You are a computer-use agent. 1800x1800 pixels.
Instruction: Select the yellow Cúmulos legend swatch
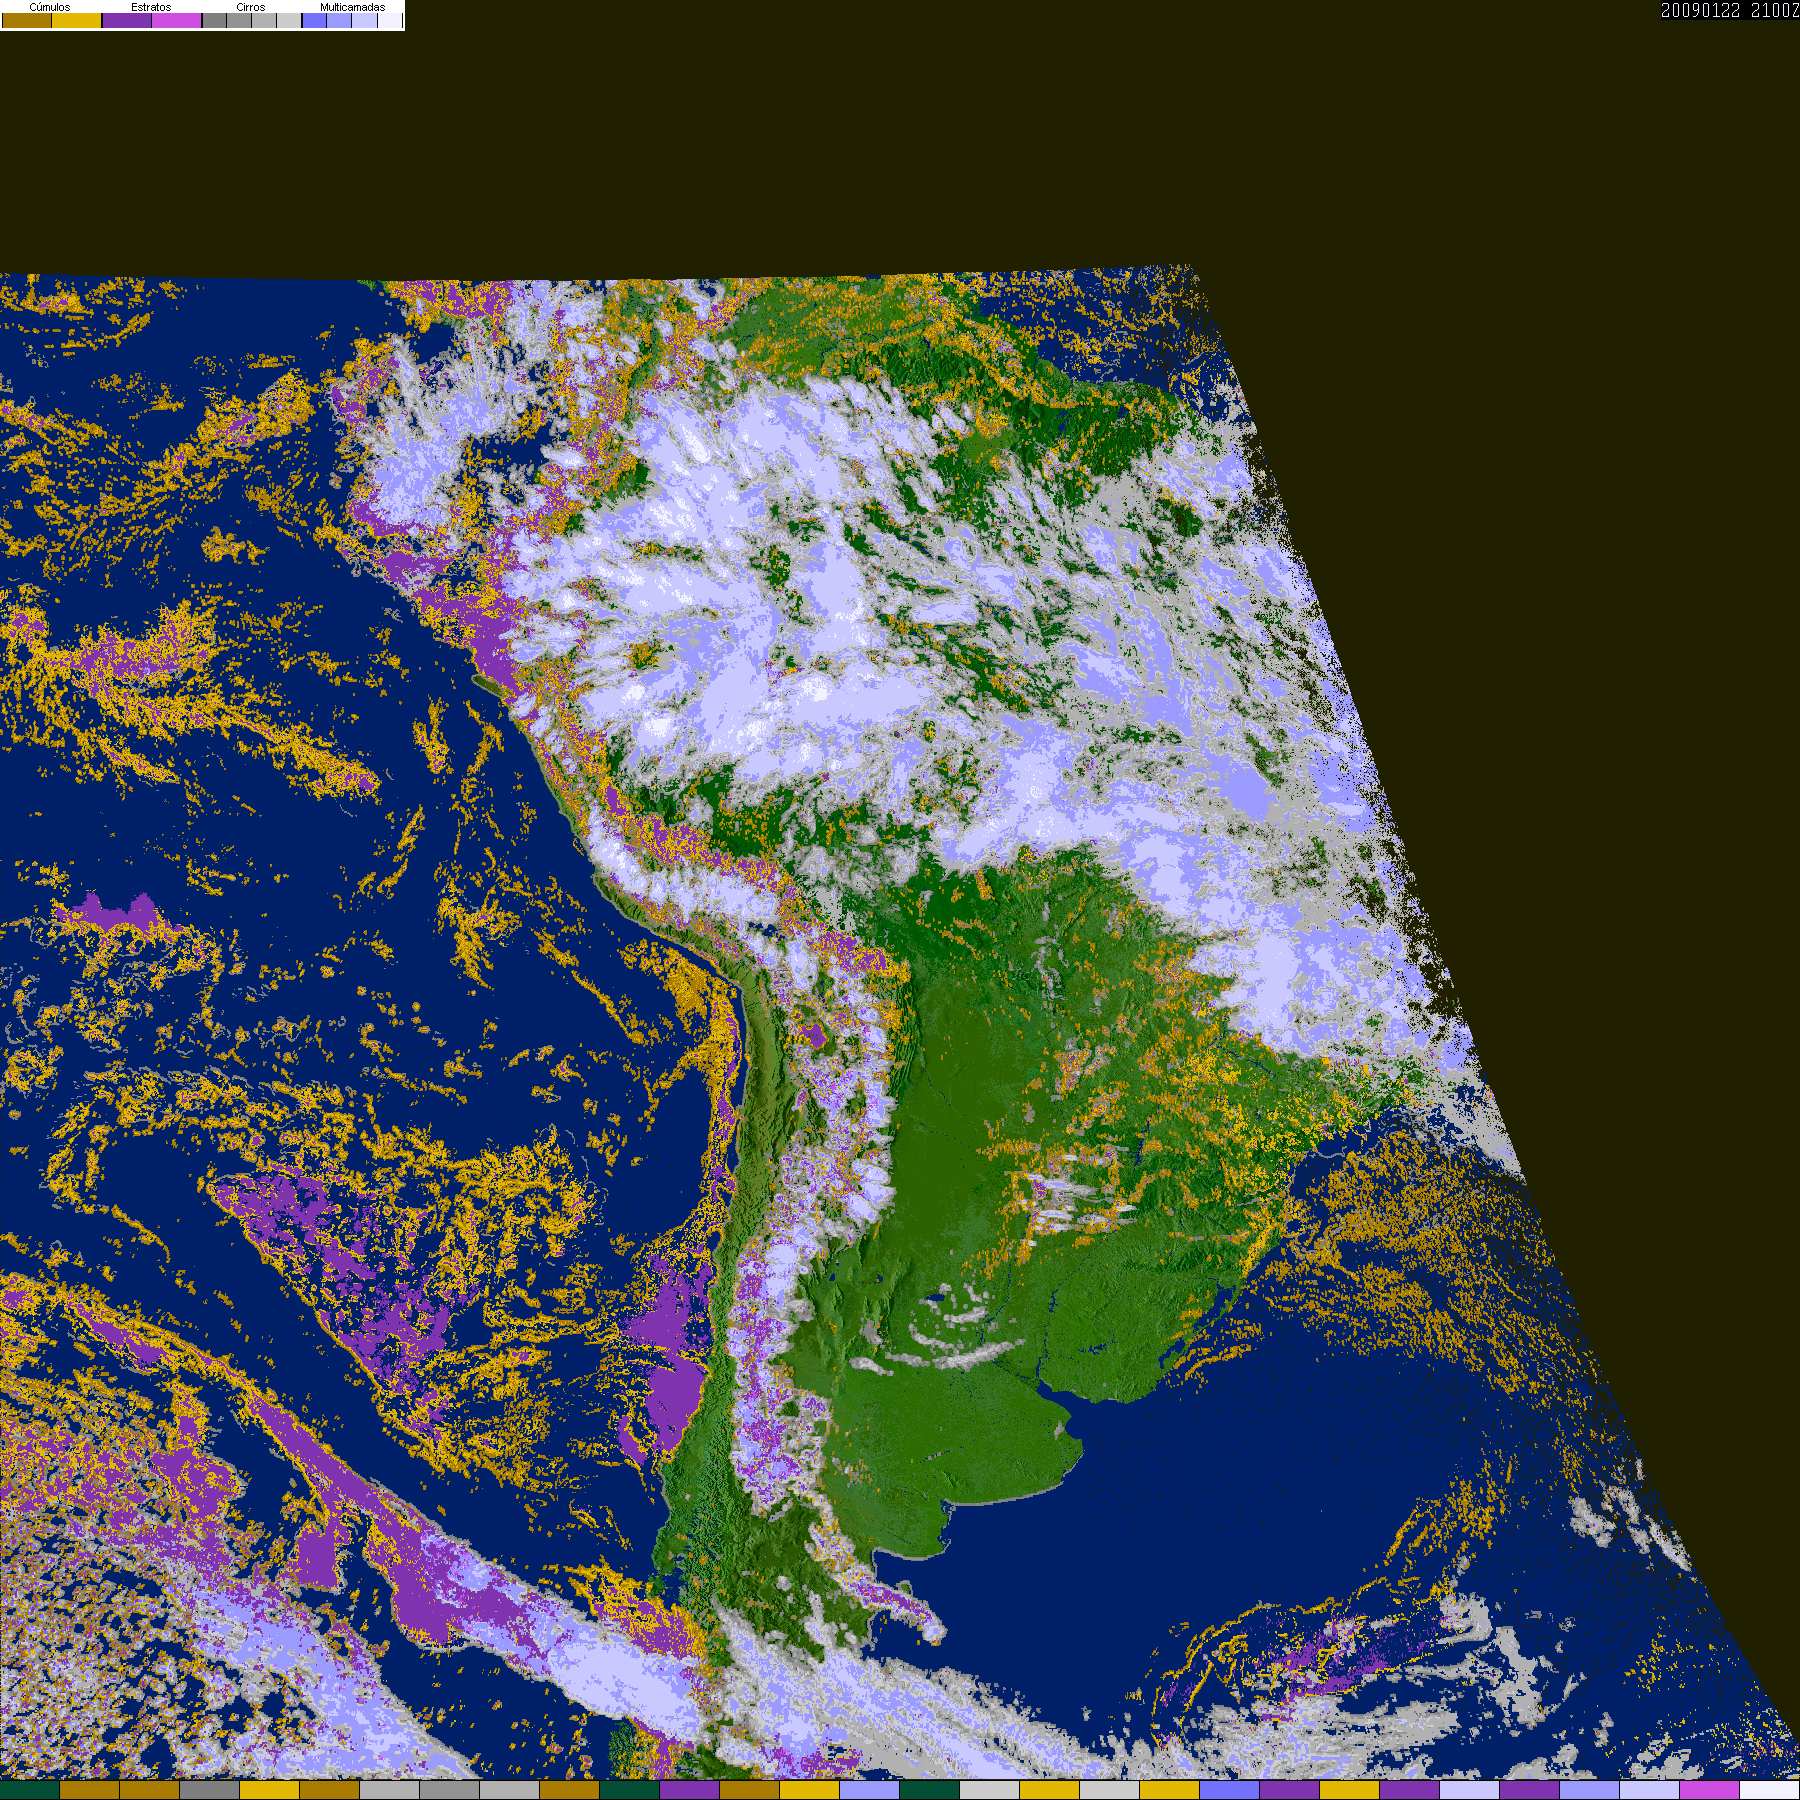coord(77,20)
